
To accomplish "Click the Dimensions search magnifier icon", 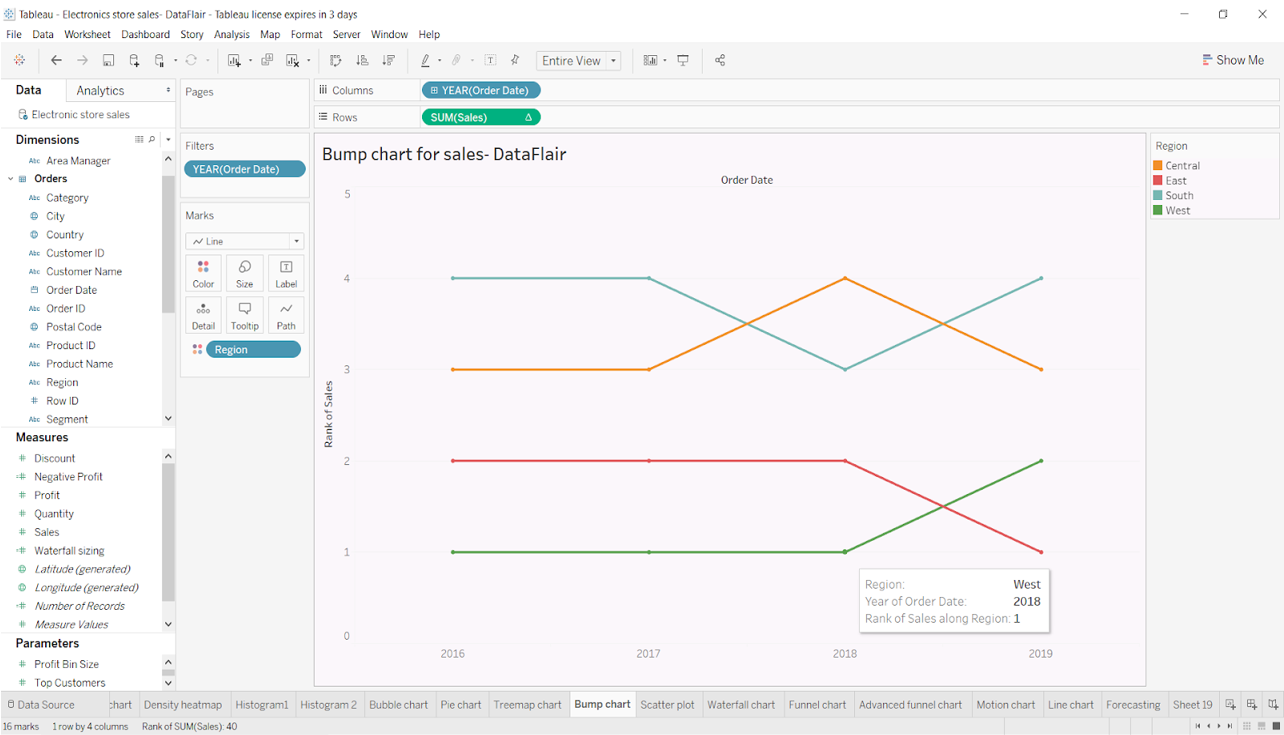I will 152,140.
